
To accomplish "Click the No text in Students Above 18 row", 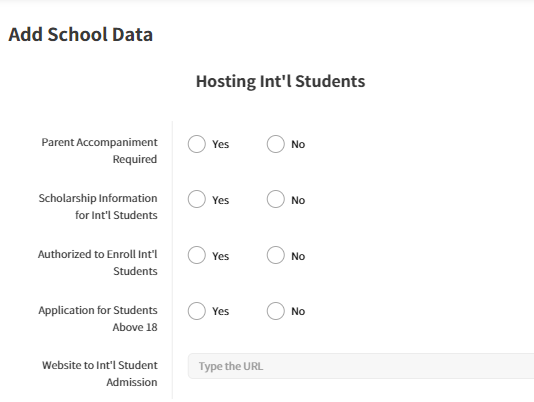I will 298,311.
